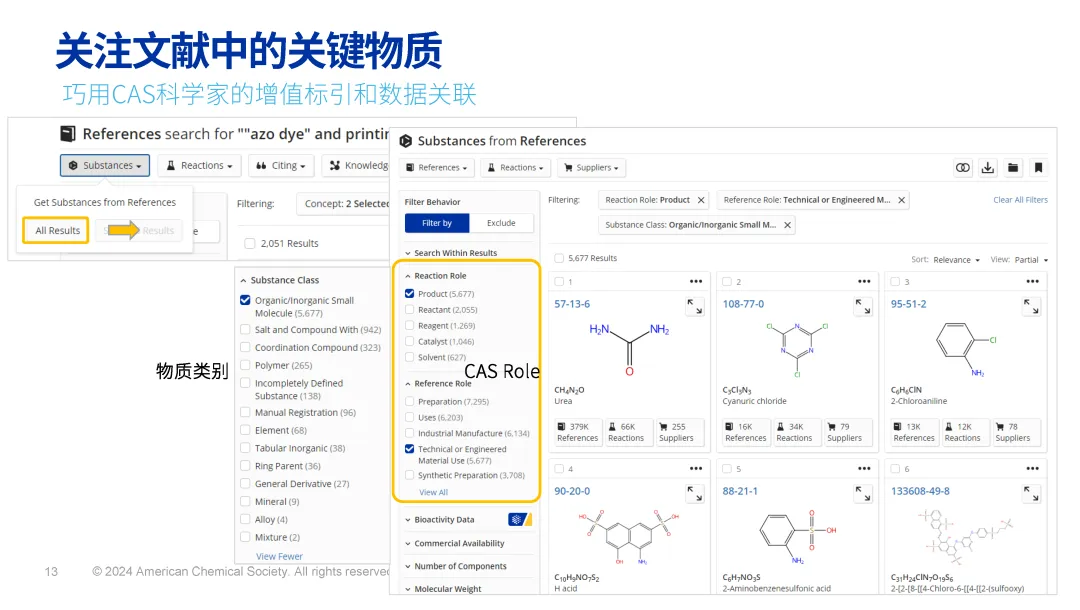Click the Cyanuric chloride structure image
Viewport: 1080px width, 610px height.
(x=797, y=349)
